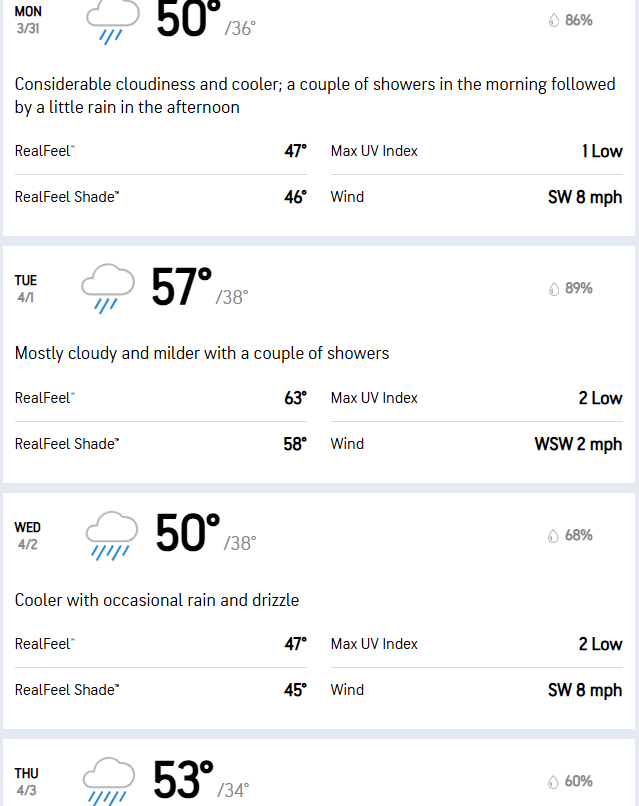Click the rain cloud icon for Monday 3/31
This screenshot has height=806, width=639.
[113, 22]
